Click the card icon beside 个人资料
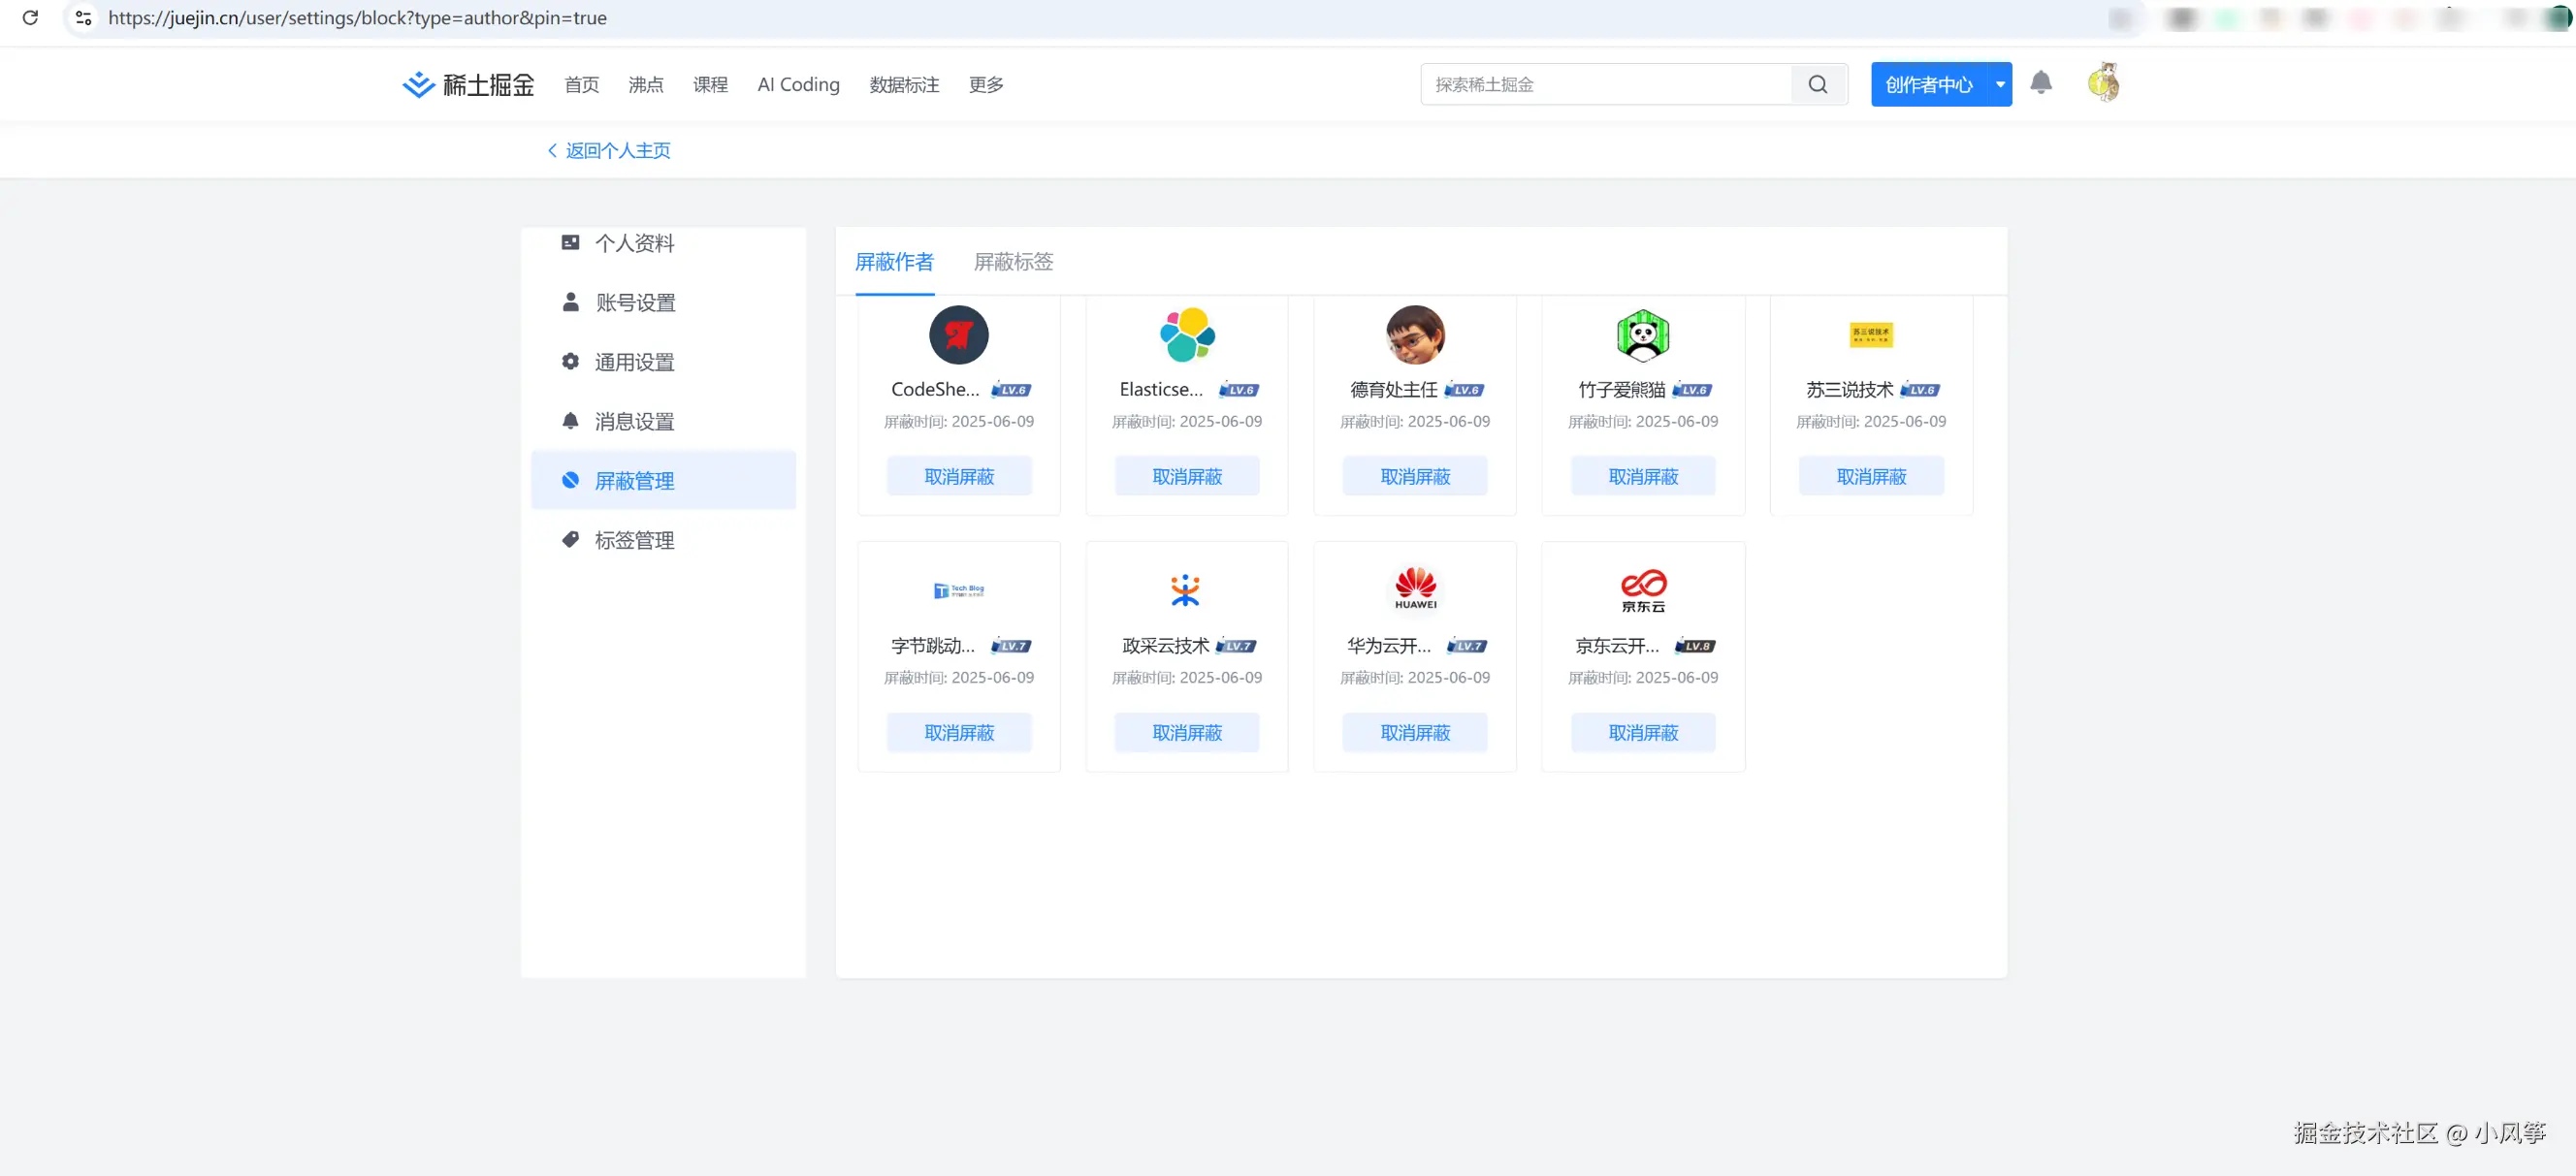The height and width of the screenshot is (1176, 2576). (x=570, y=242)
